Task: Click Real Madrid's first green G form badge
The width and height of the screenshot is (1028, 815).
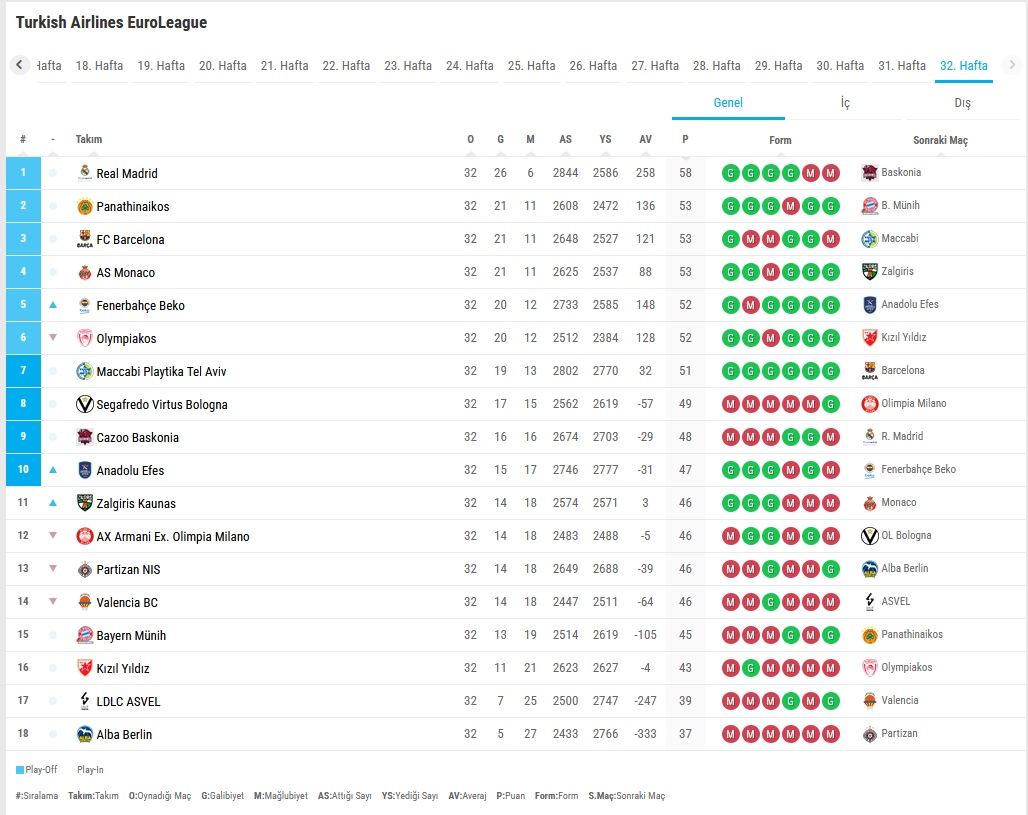Action: (x=730, y=173)
